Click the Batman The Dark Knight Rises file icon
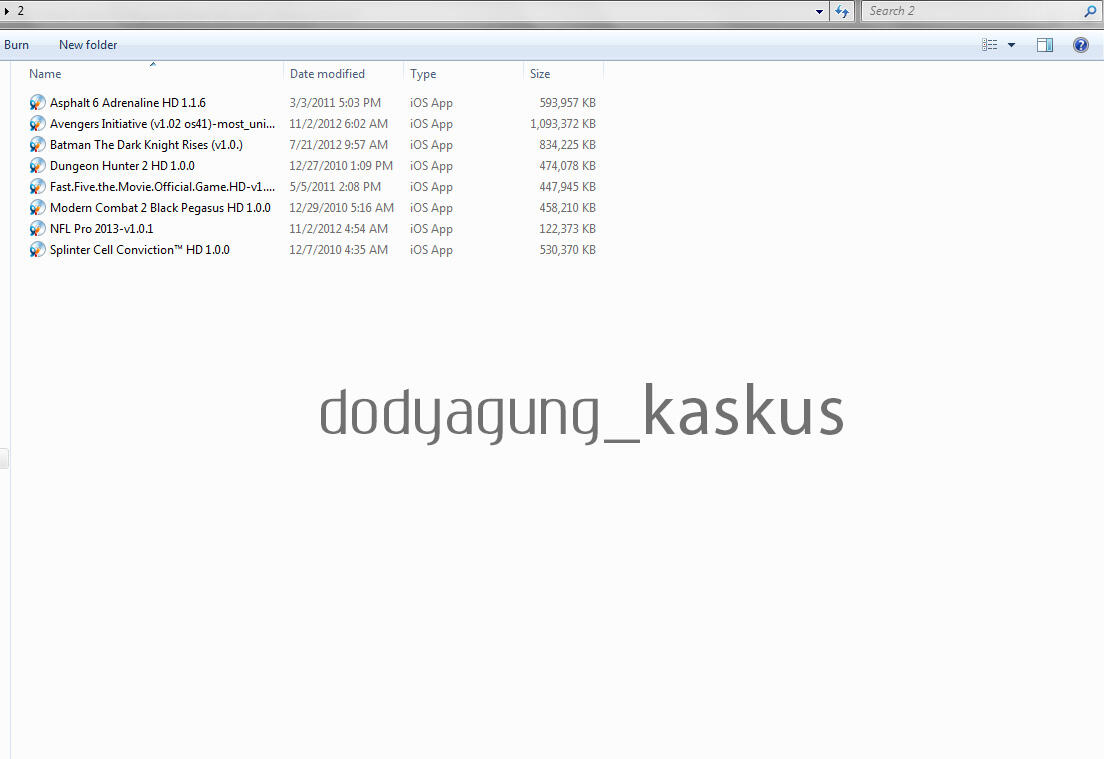 [37, 145]
